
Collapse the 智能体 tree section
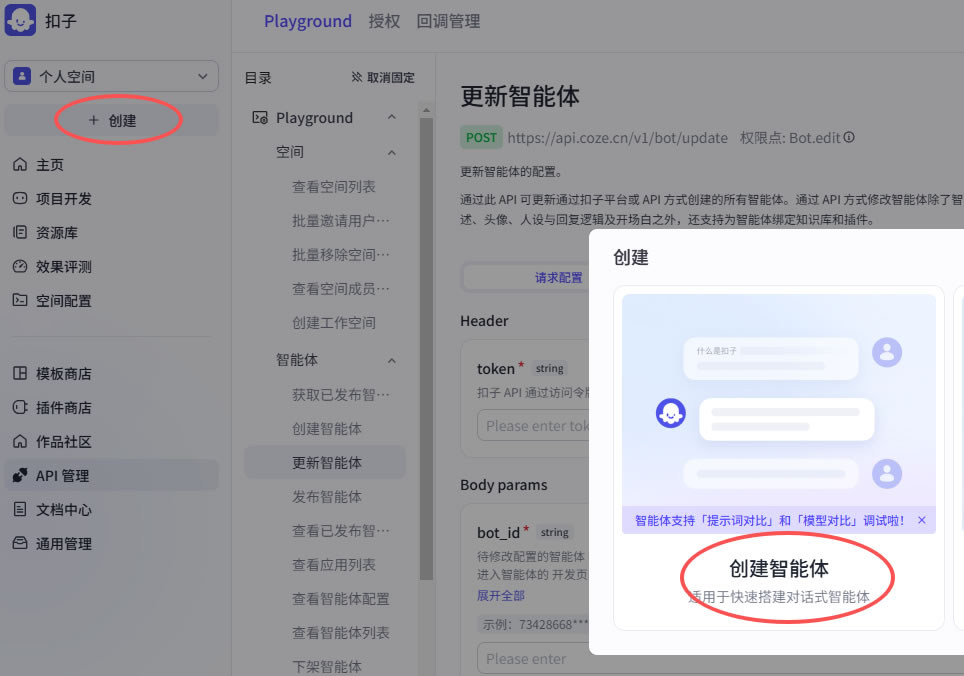point(392,360)
